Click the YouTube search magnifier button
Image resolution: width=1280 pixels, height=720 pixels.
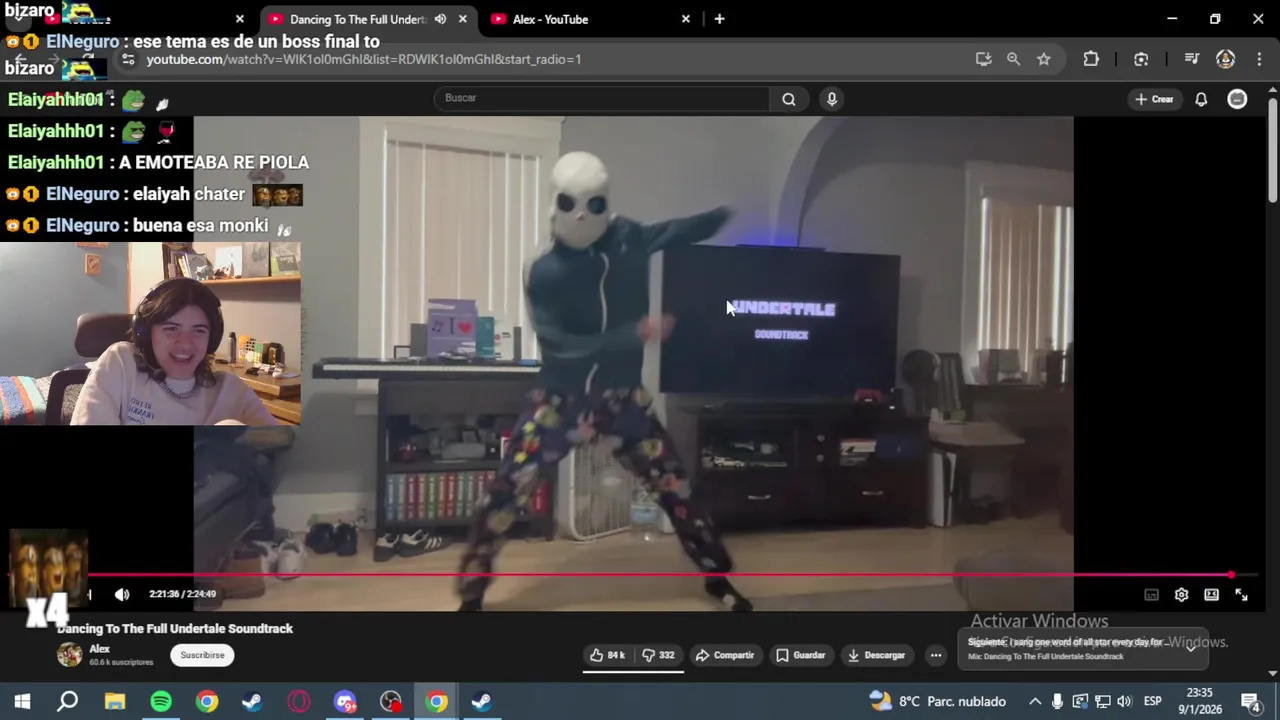(789, 98)
